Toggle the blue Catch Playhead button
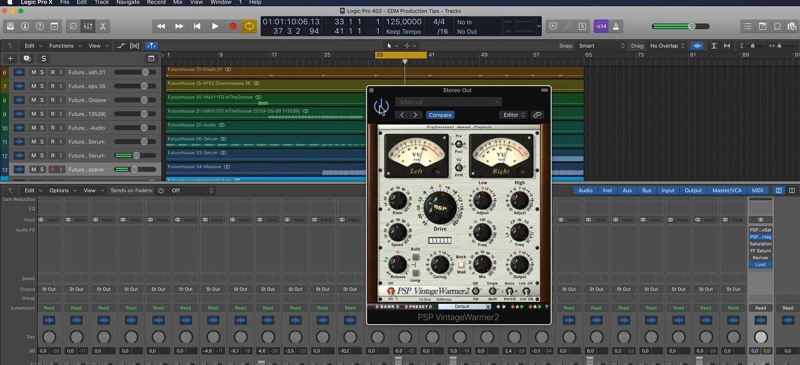The height and width of the screenshot is (365, 800). pos(151,46)
